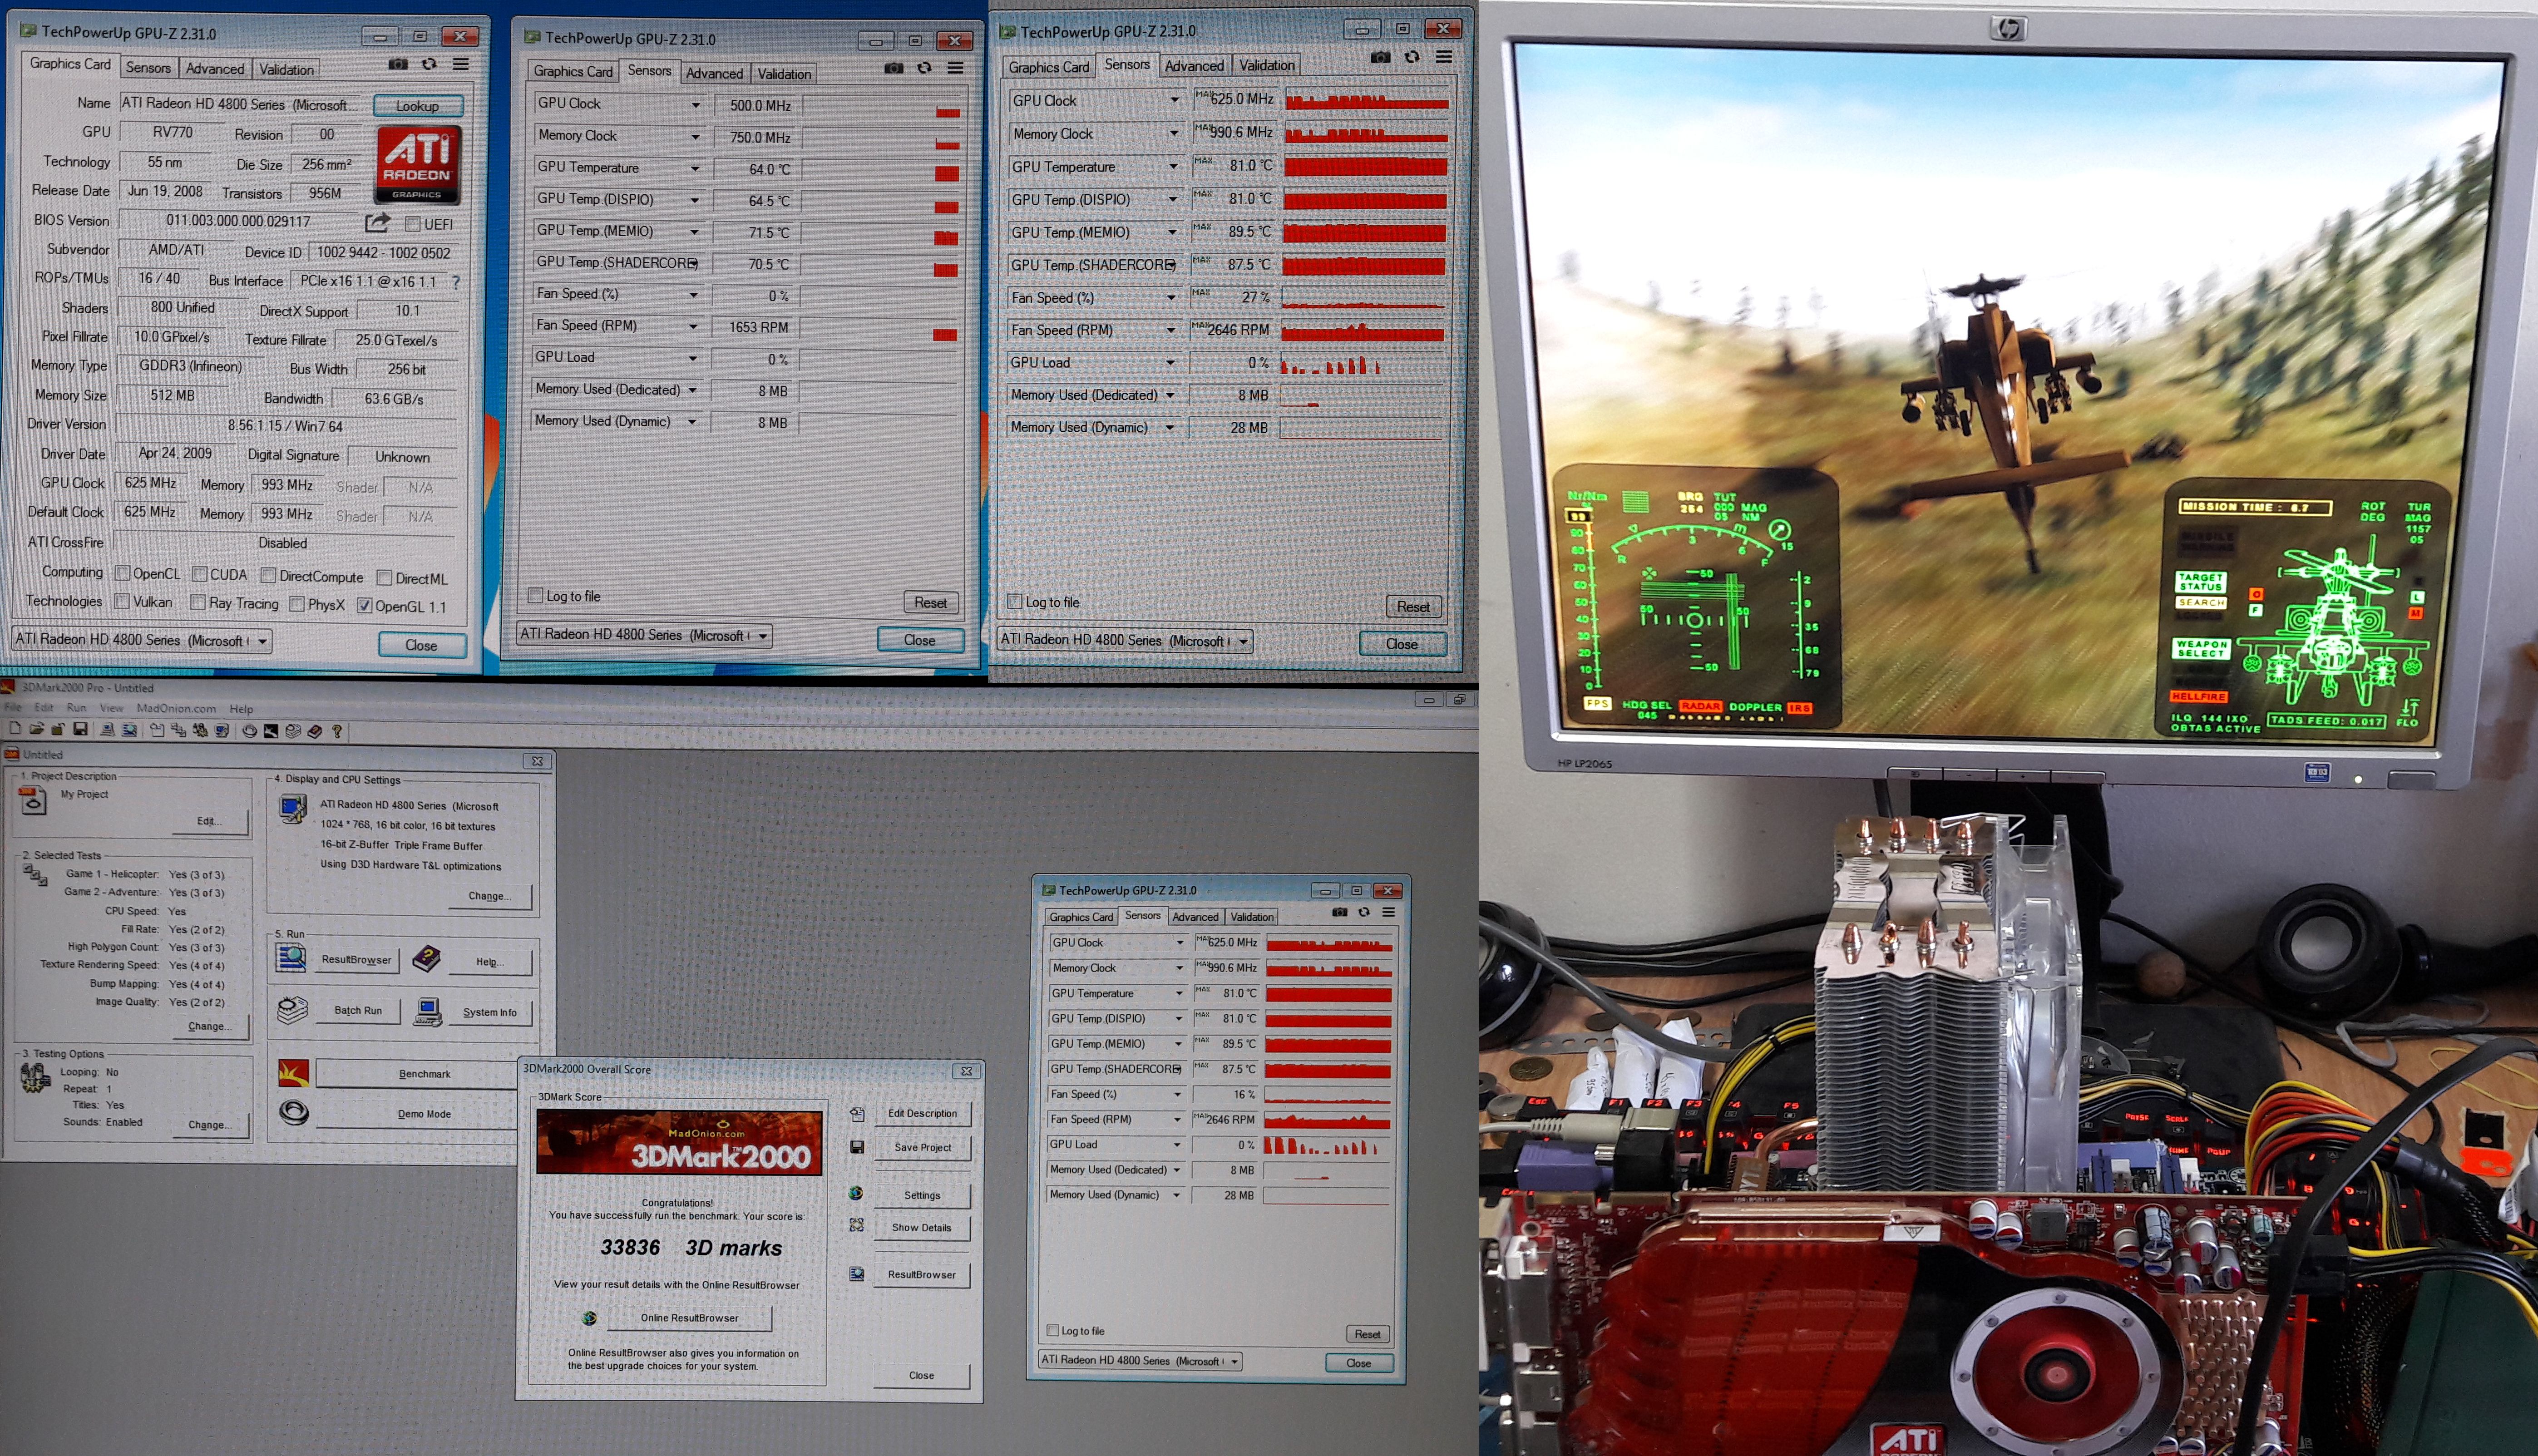
Task: Click the purple help book icon in Run section
Action: click(x=427, y=958)
